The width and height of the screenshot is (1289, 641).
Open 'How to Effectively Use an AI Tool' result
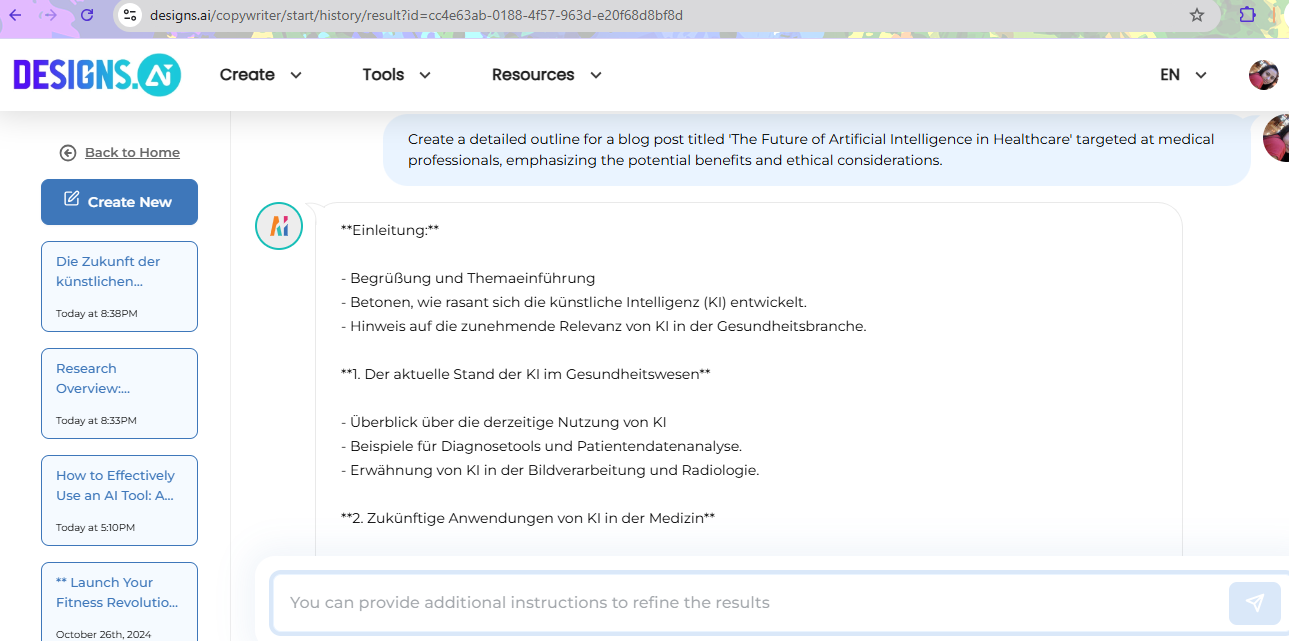[x=119, y=500]
